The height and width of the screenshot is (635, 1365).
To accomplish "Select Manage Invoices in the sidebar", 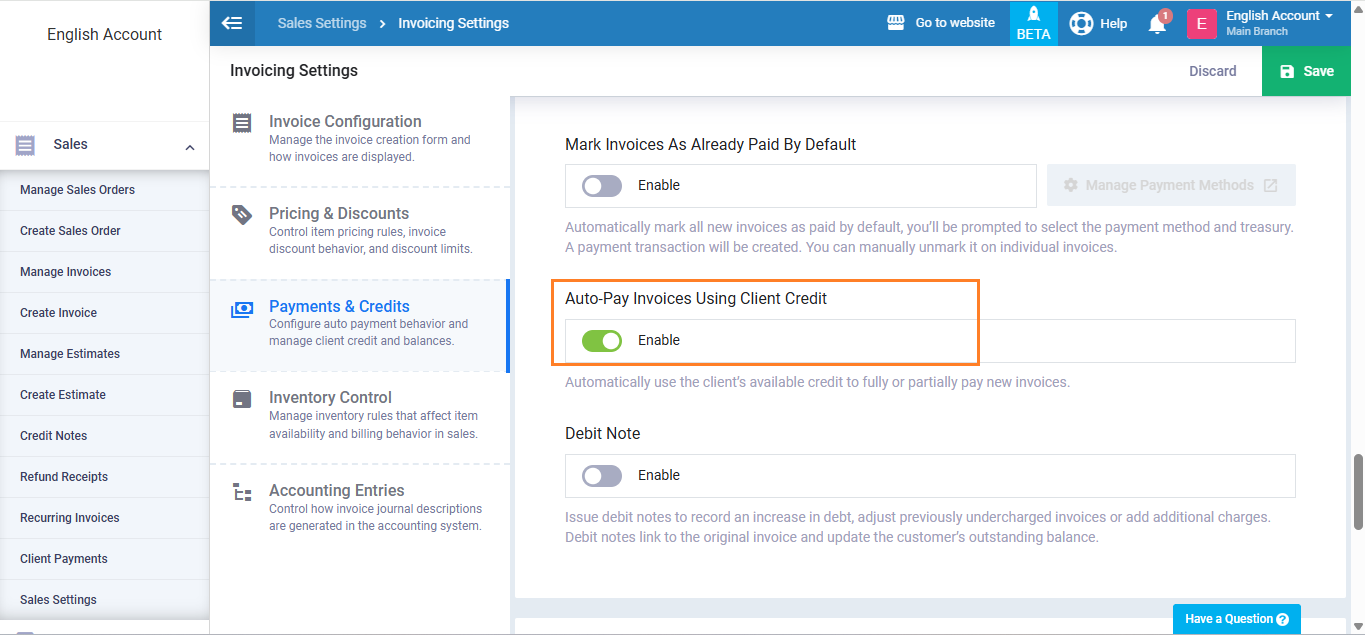I will pos(66,272).
